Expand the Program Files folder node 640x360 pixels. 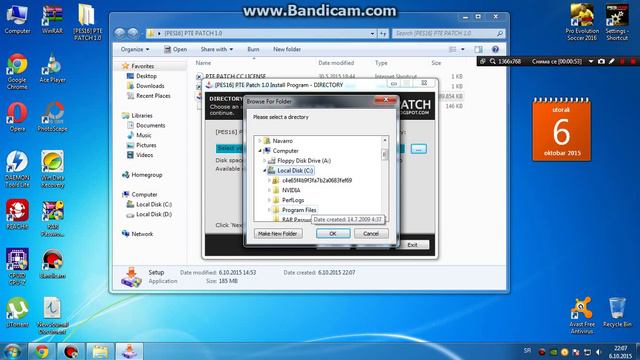(269, 210)
